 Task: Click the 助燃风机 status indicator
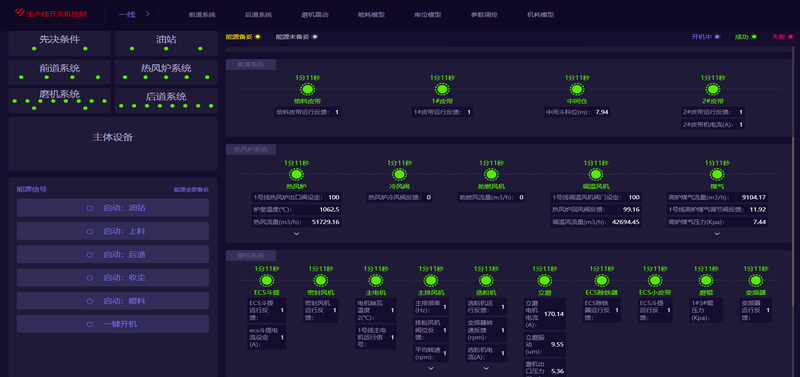point(491,174)
